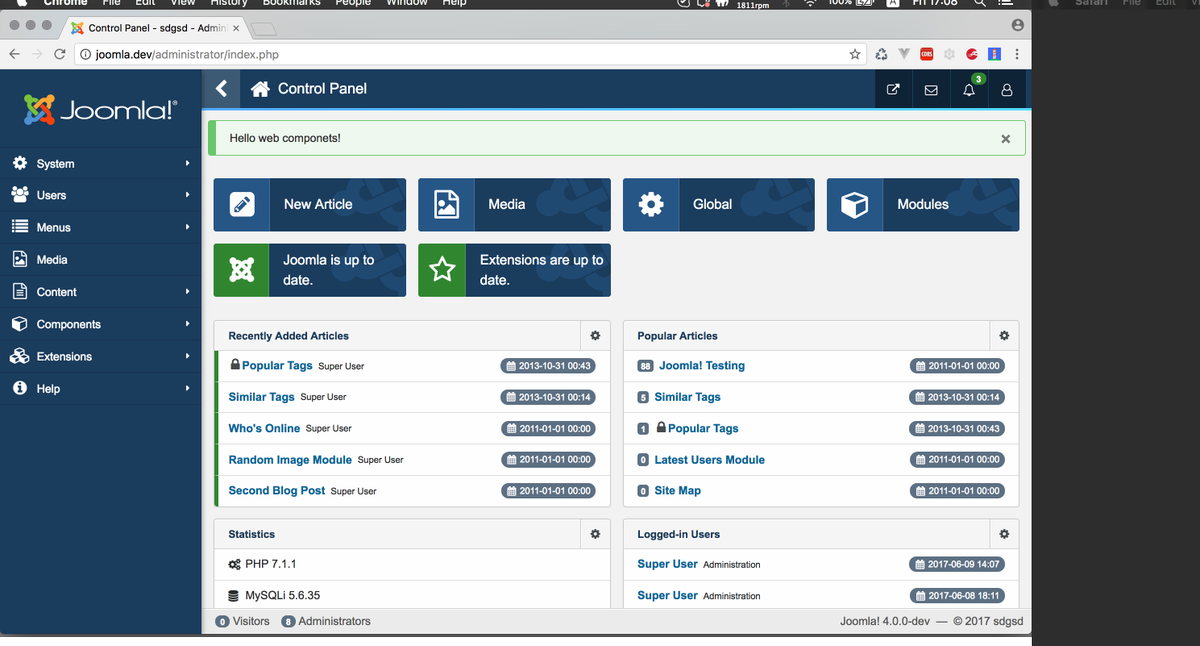Image resolution: width=1200 pixels, height=646 pixels.
Task: Click the System gear icon in sidebar
Action: (x=19, y=163)
